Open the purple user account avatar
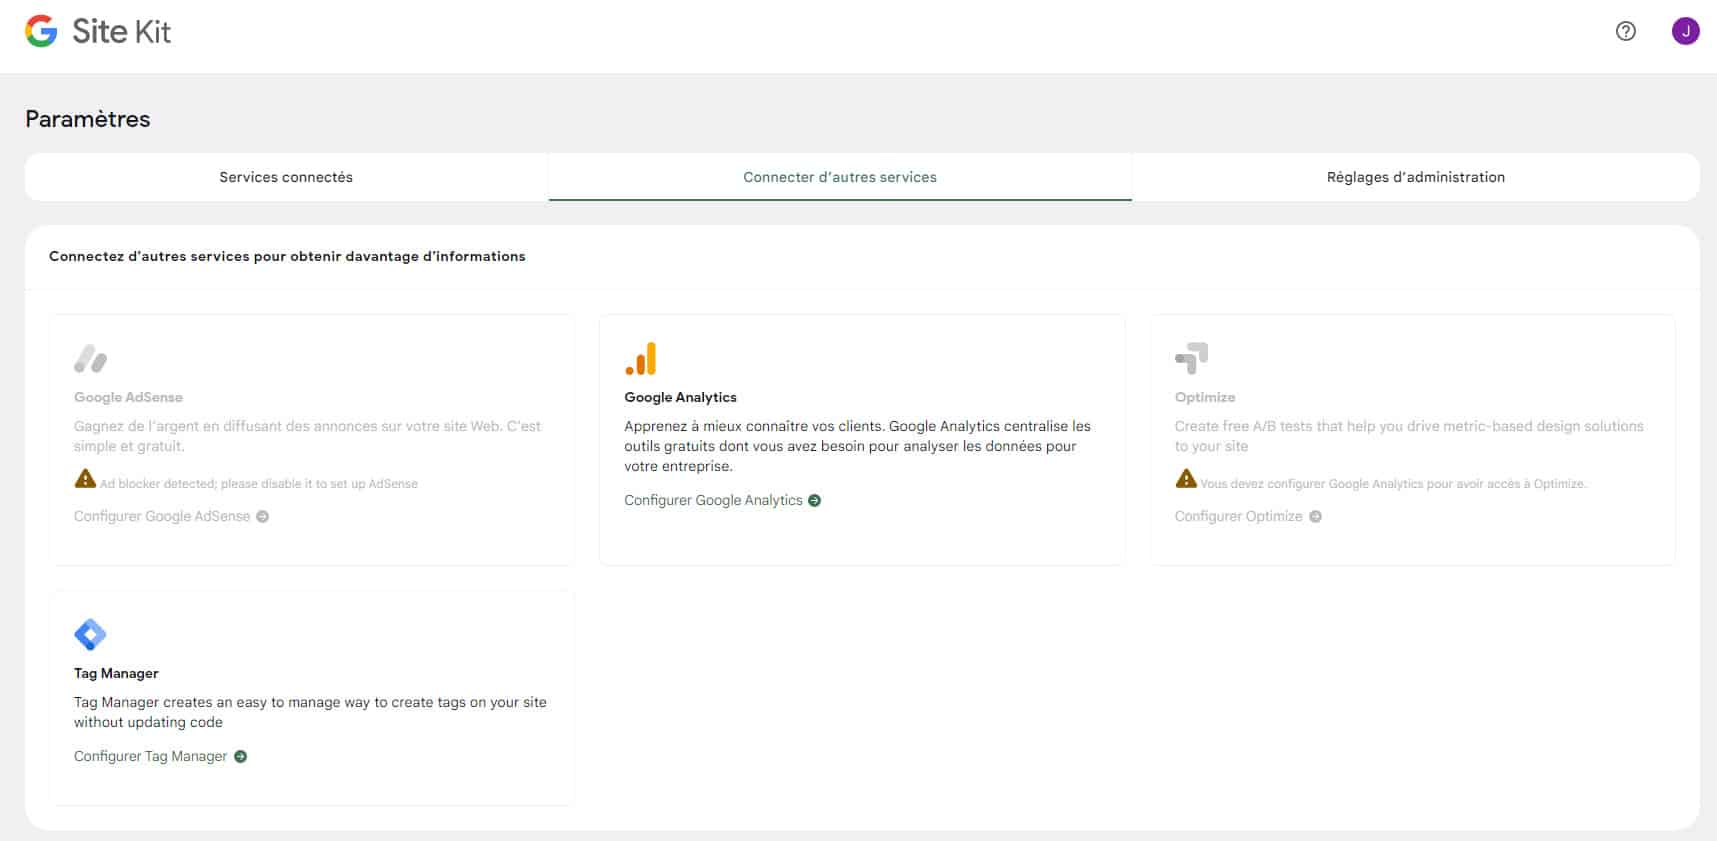This screenshot has height=841, width=1717. [1685, 31]
